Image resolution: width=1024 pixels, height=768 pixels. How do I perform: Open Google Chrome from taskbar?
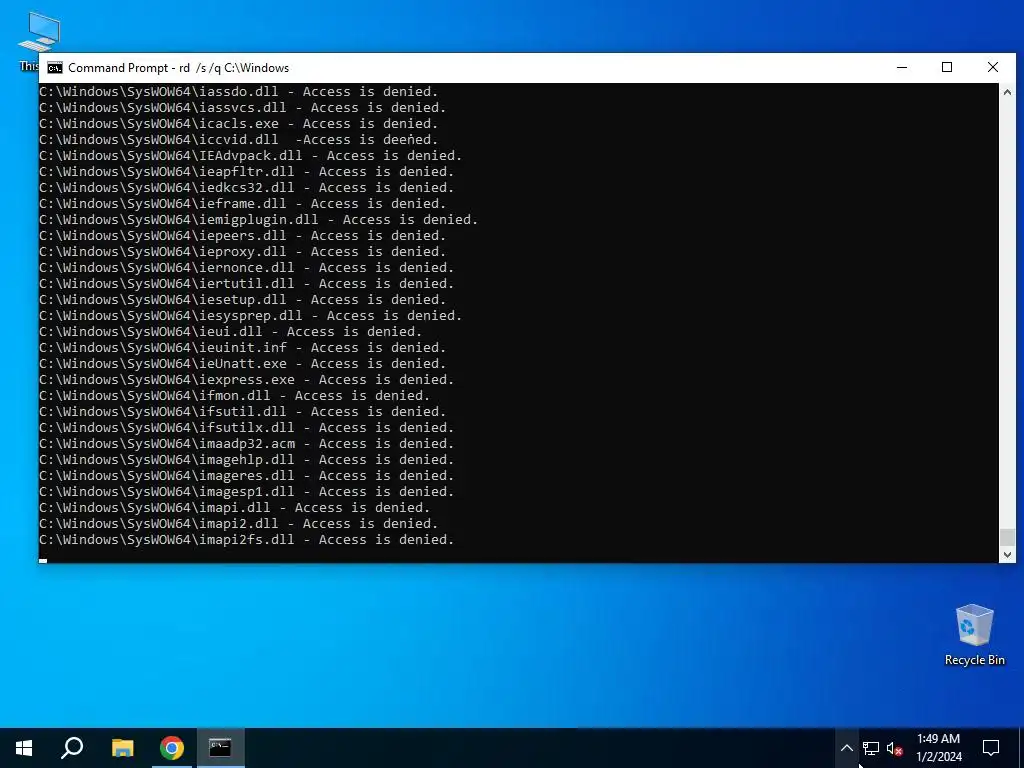172,748
